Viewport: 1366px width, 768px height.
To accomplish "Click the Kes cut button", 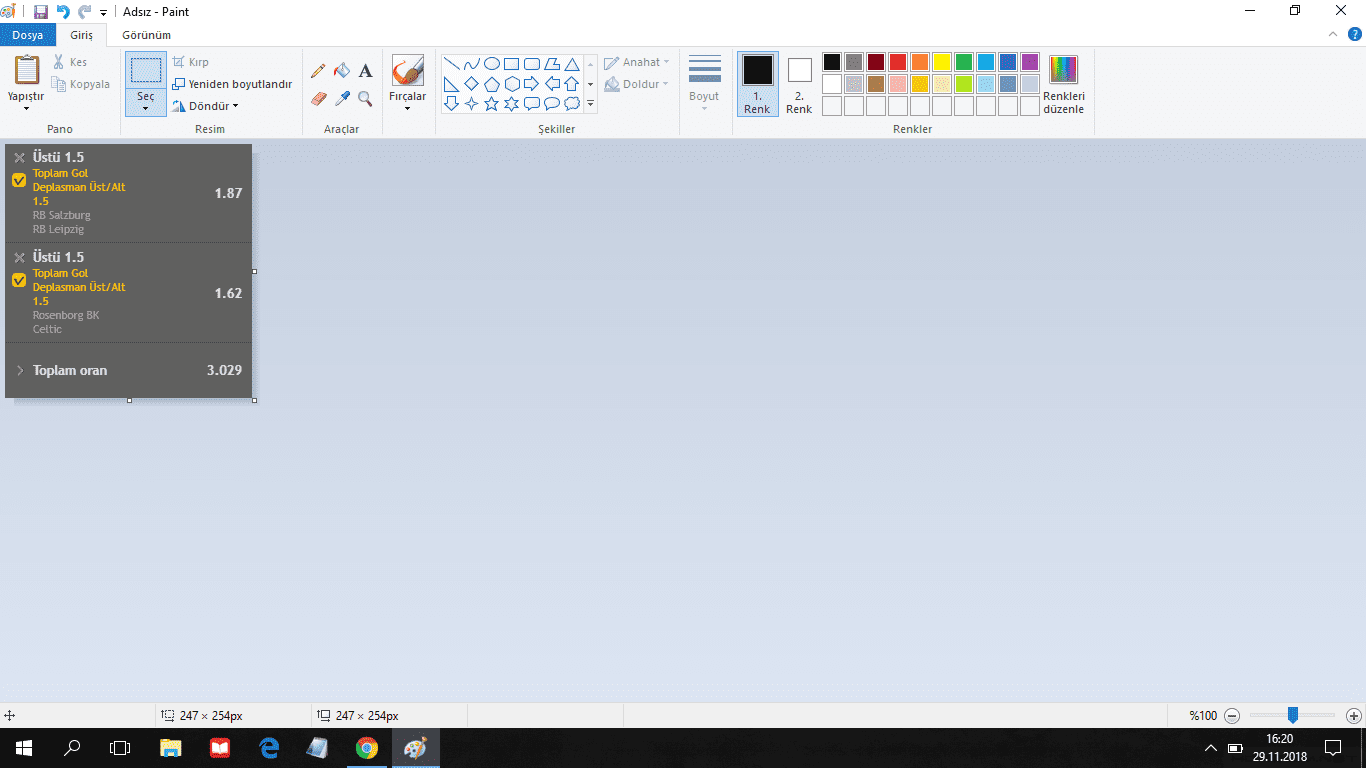I will [70, 62].
